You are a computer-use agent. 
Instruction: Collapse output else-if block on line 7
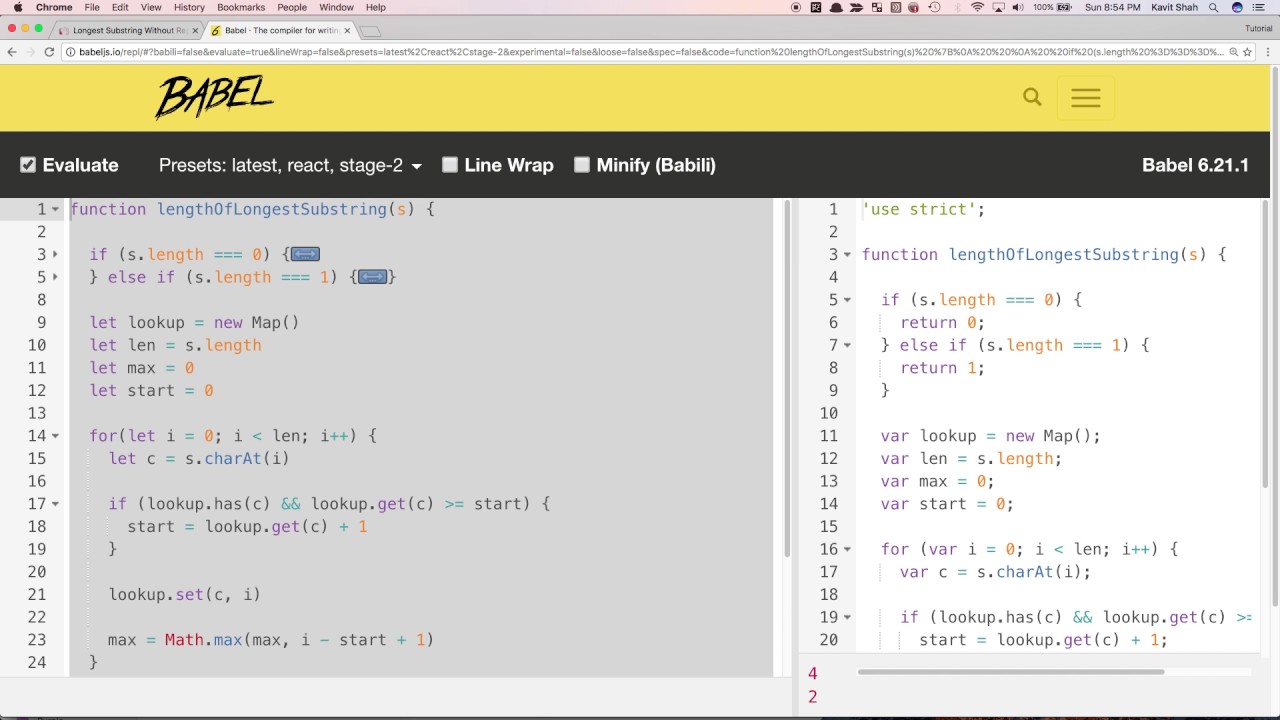(847, 345)
